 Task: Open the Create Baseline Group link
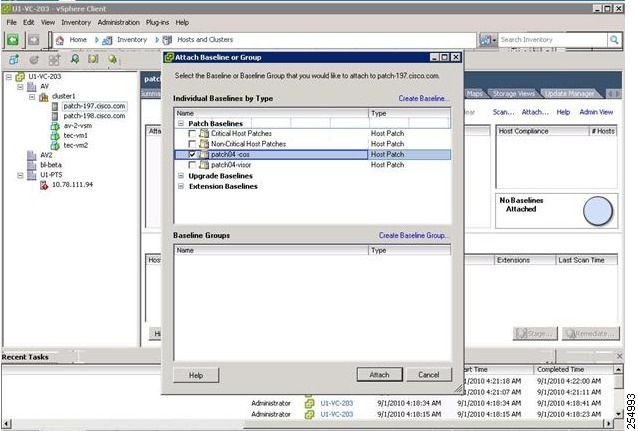(x=414, y=235)
